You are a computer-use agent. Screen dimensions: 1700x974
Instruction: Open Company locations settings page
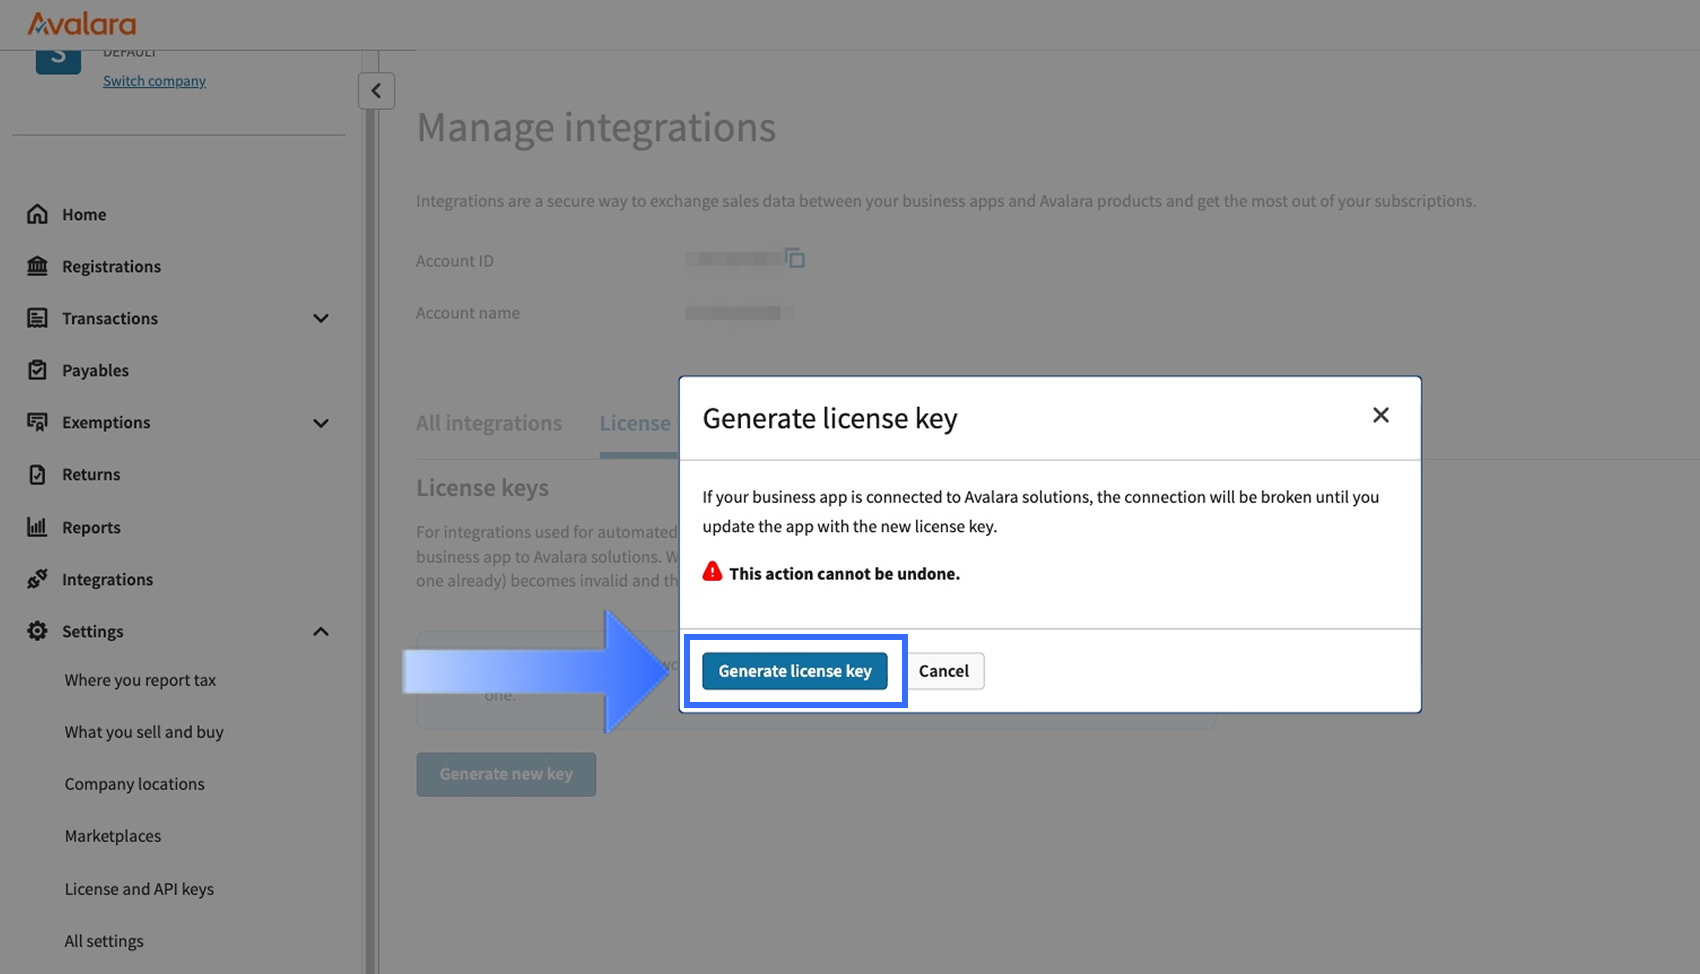pos(134,784)
